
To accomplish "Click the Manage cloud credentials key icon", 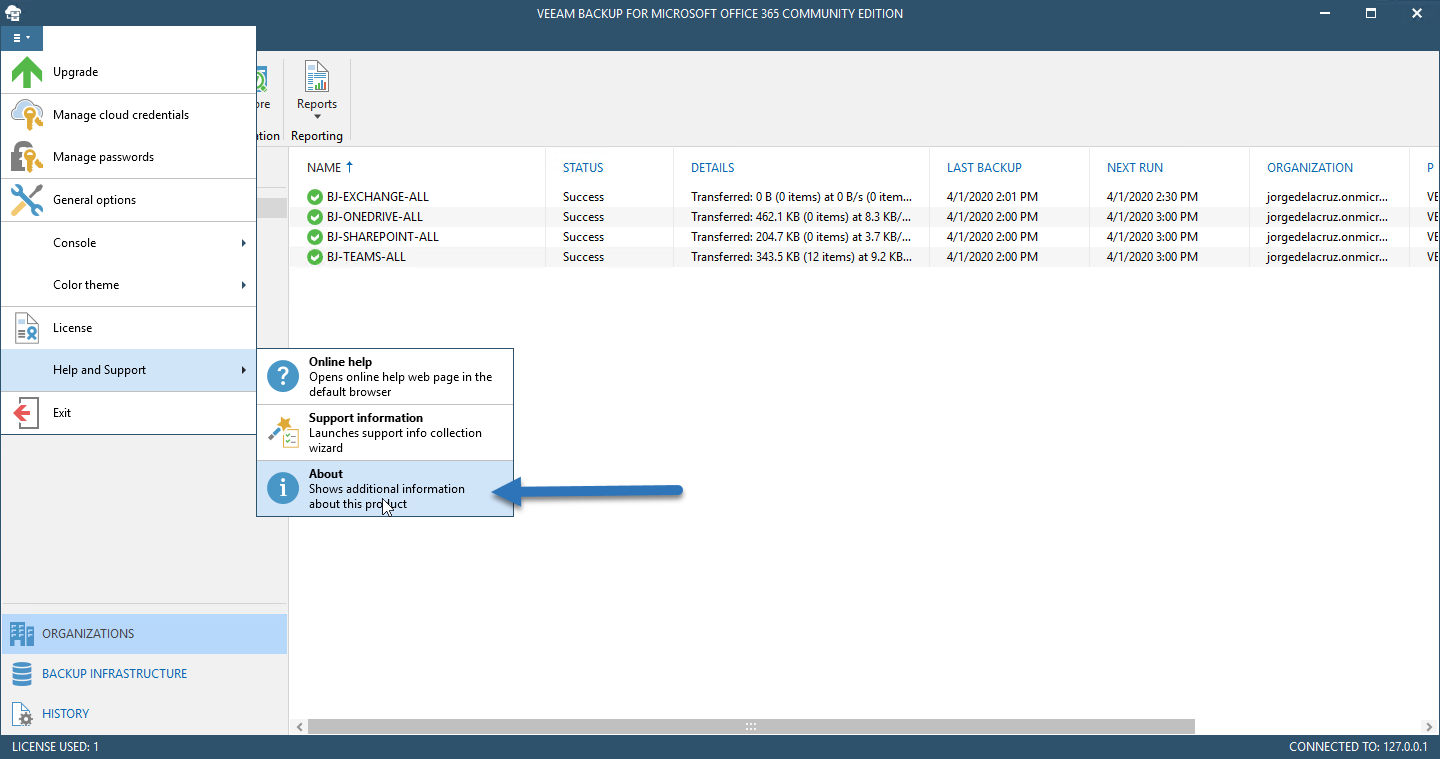I will 27,115.
